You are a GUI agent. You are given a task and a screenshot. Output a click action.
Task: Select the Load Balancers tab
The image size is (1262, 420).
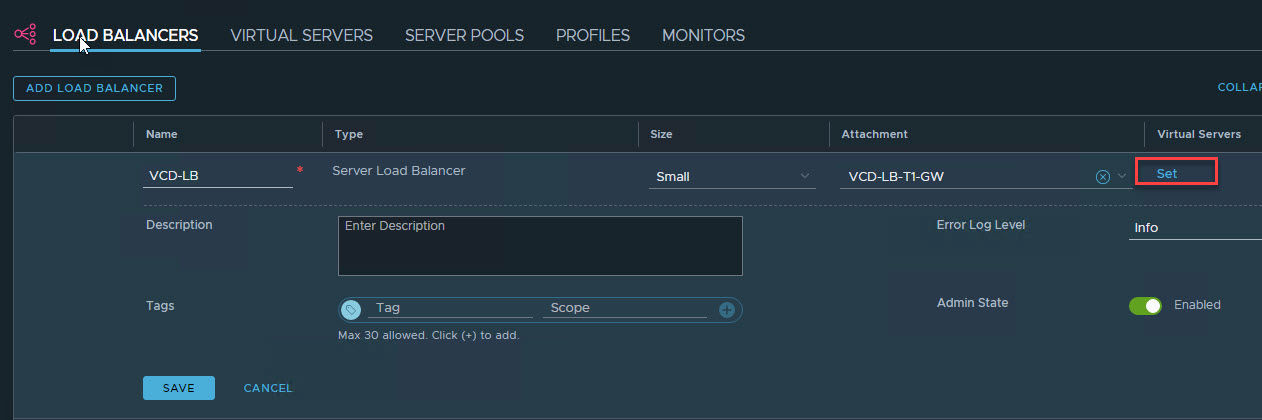coord(125,35)
